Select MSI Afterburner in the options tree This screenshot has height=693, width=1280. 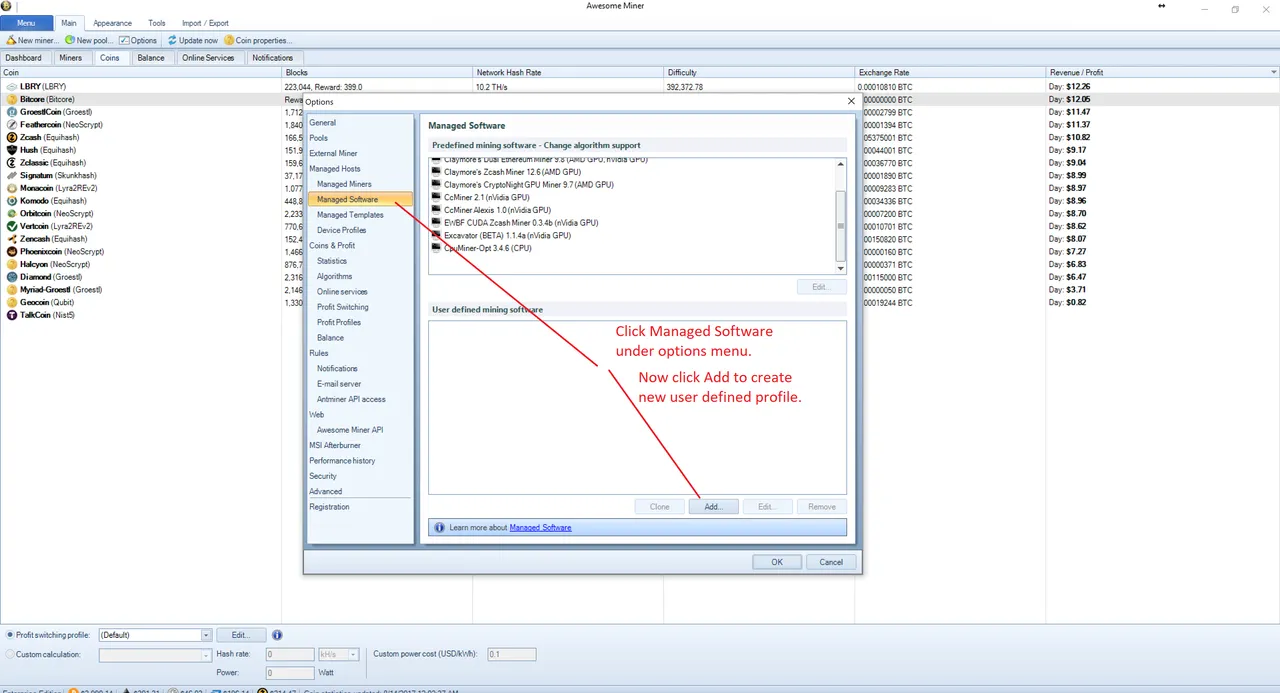click(x=335, y=445)
